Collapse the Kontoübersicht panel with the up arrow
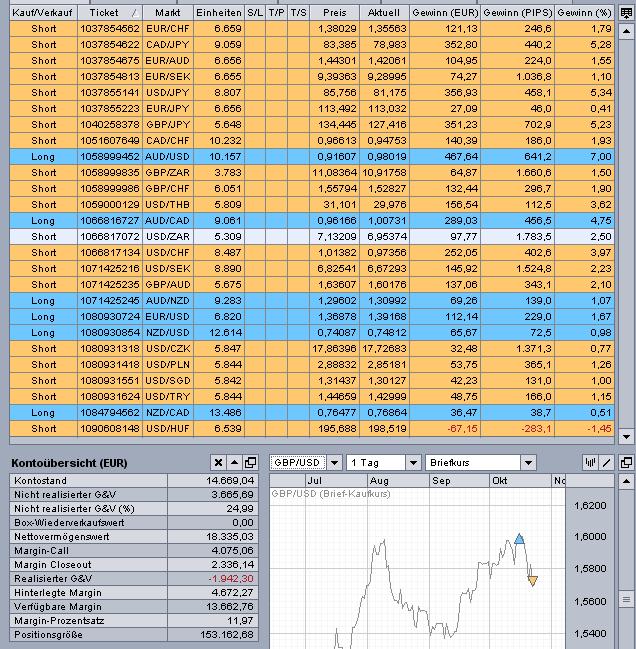This screenshot has width=636, height=649. pos(235,462)
